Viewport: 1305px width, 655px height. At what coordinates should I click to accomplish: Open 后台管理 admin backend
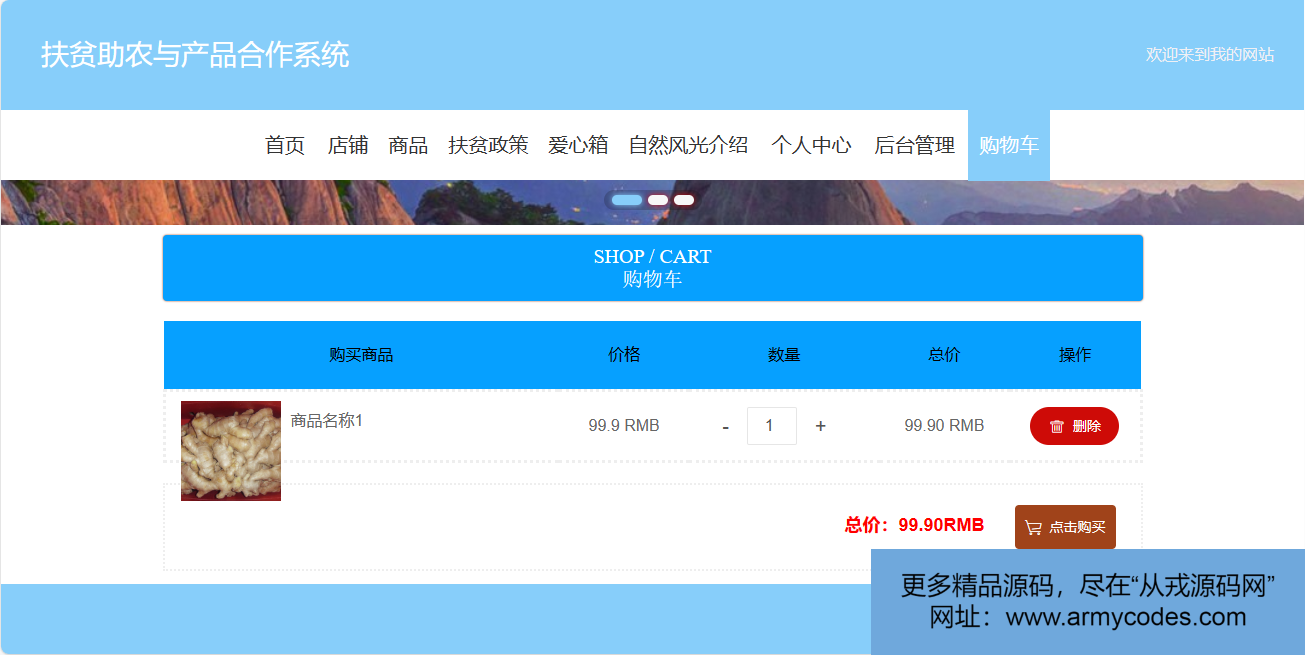[915, 145]
